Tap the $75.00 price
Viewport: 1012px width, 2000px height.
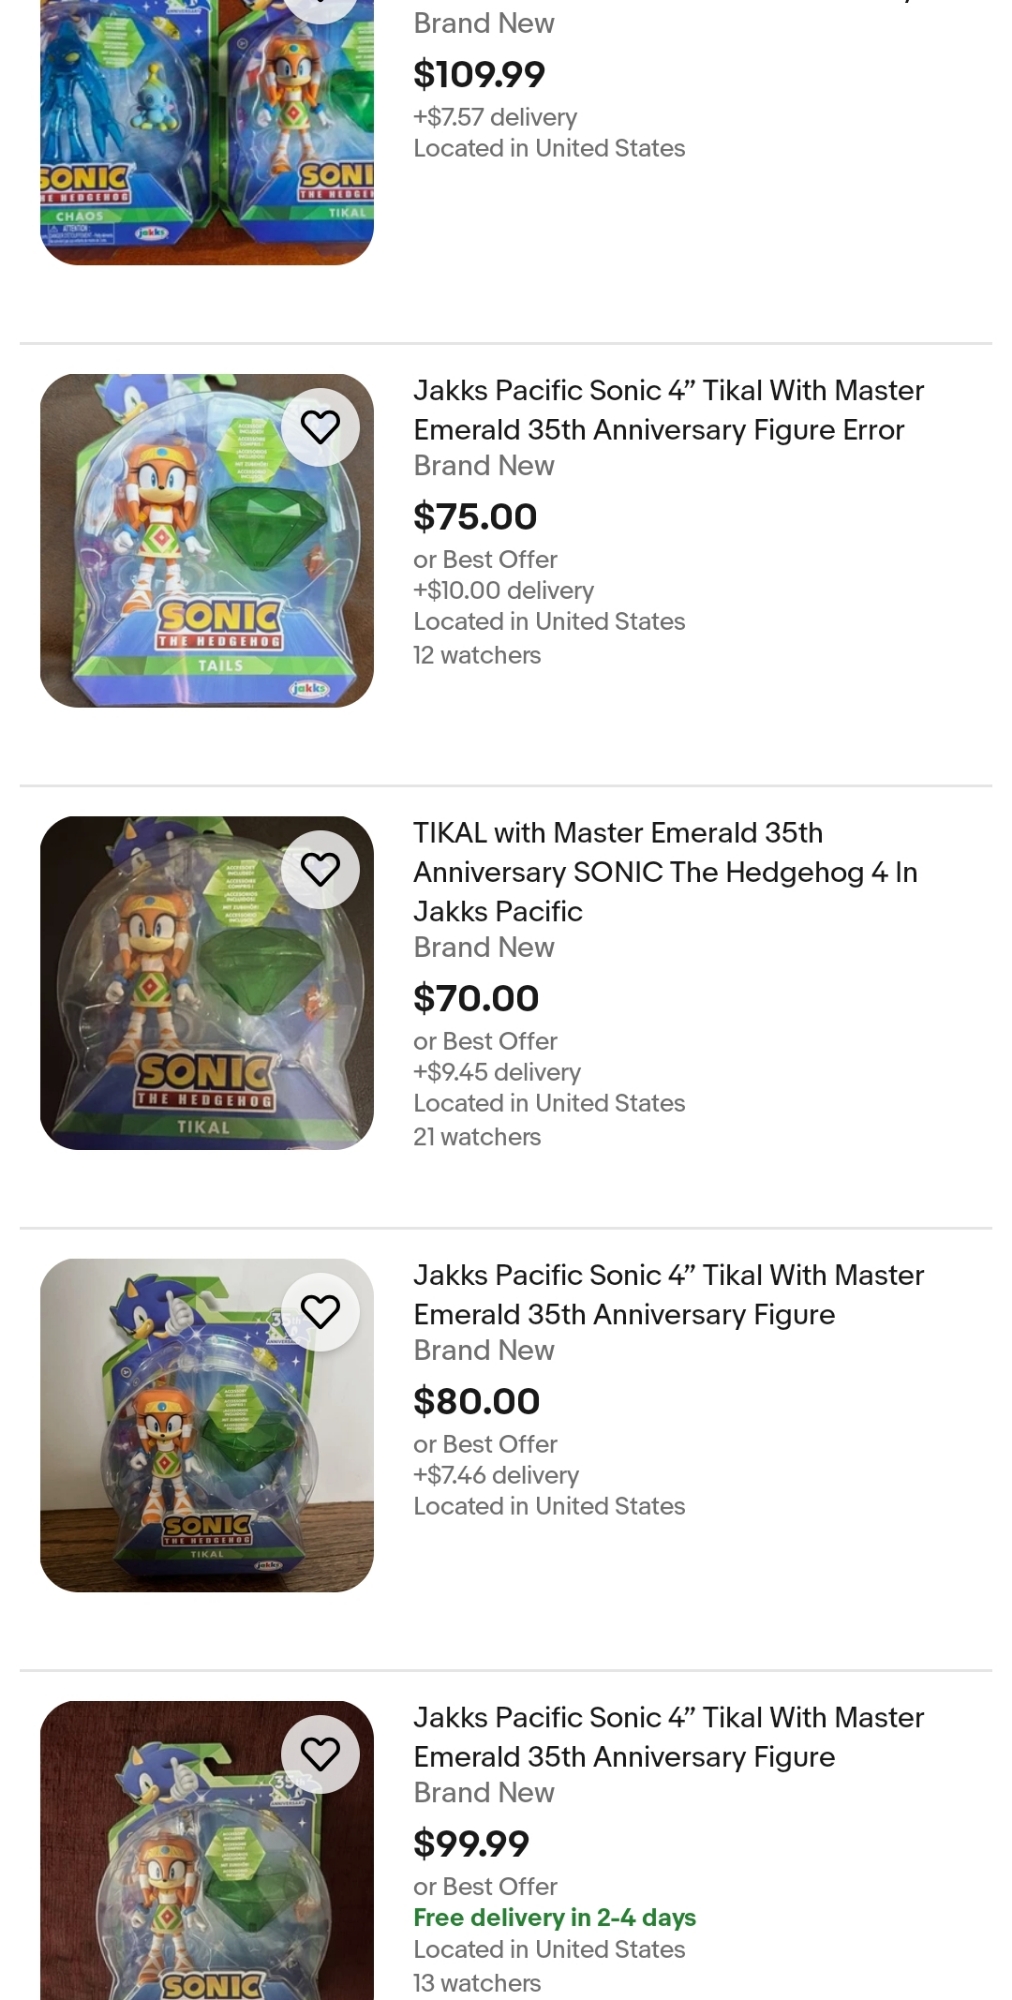tap(475, 517)
